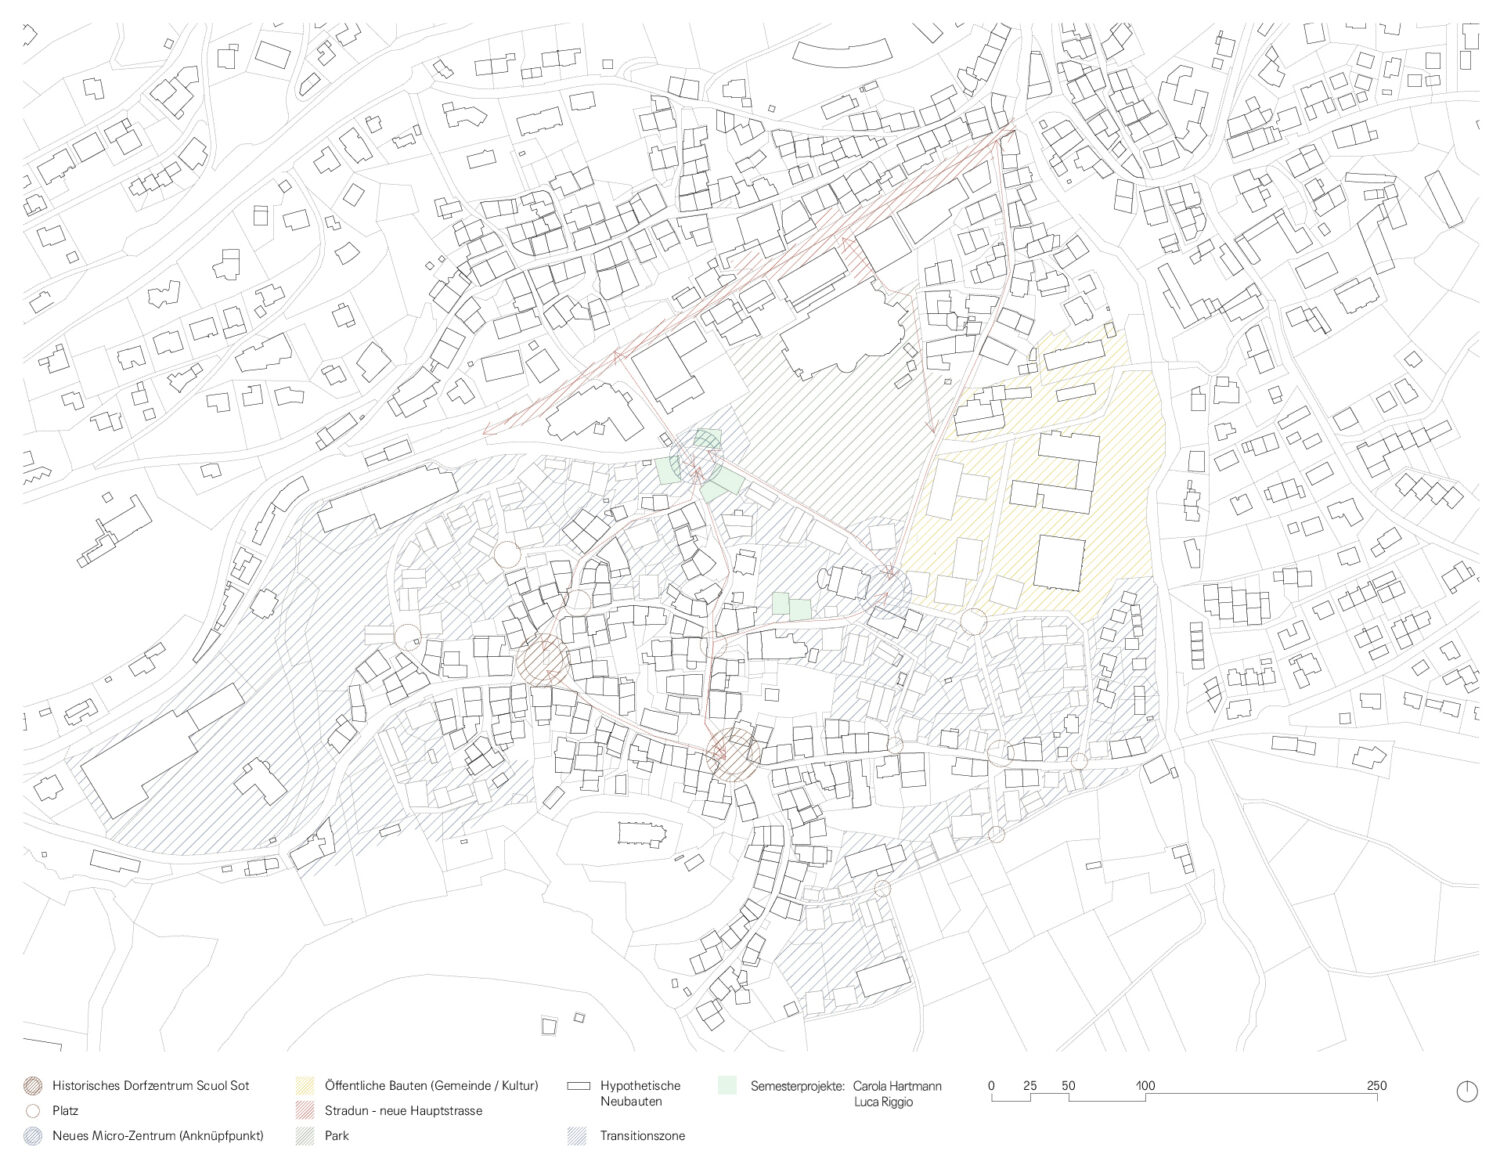Click the 'Neues Micro-Zentrum (Anknüpfpunkt)' legend label

pyautogui.click(x=158, y=1136)
